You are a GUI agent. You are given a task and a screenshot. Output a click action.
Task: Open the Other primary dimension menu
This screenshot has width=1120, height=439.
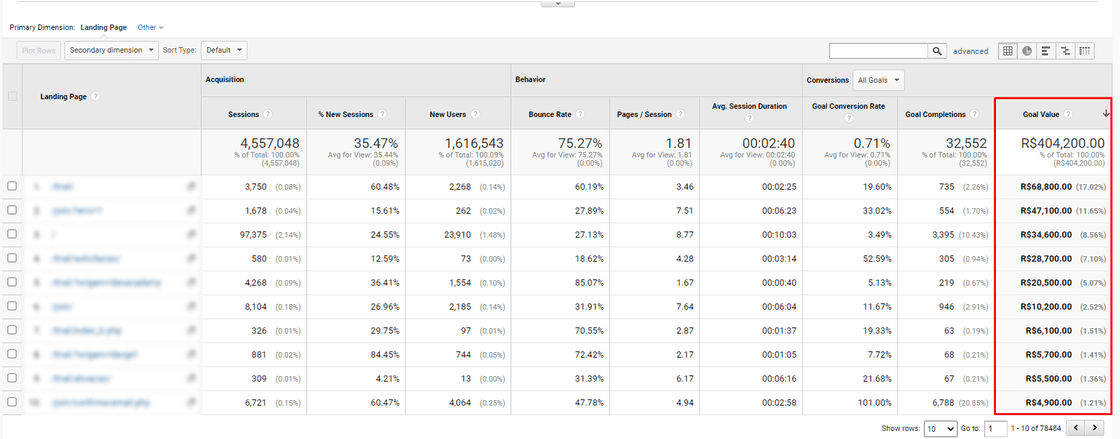pyautogui.click(x=151, y=27)
